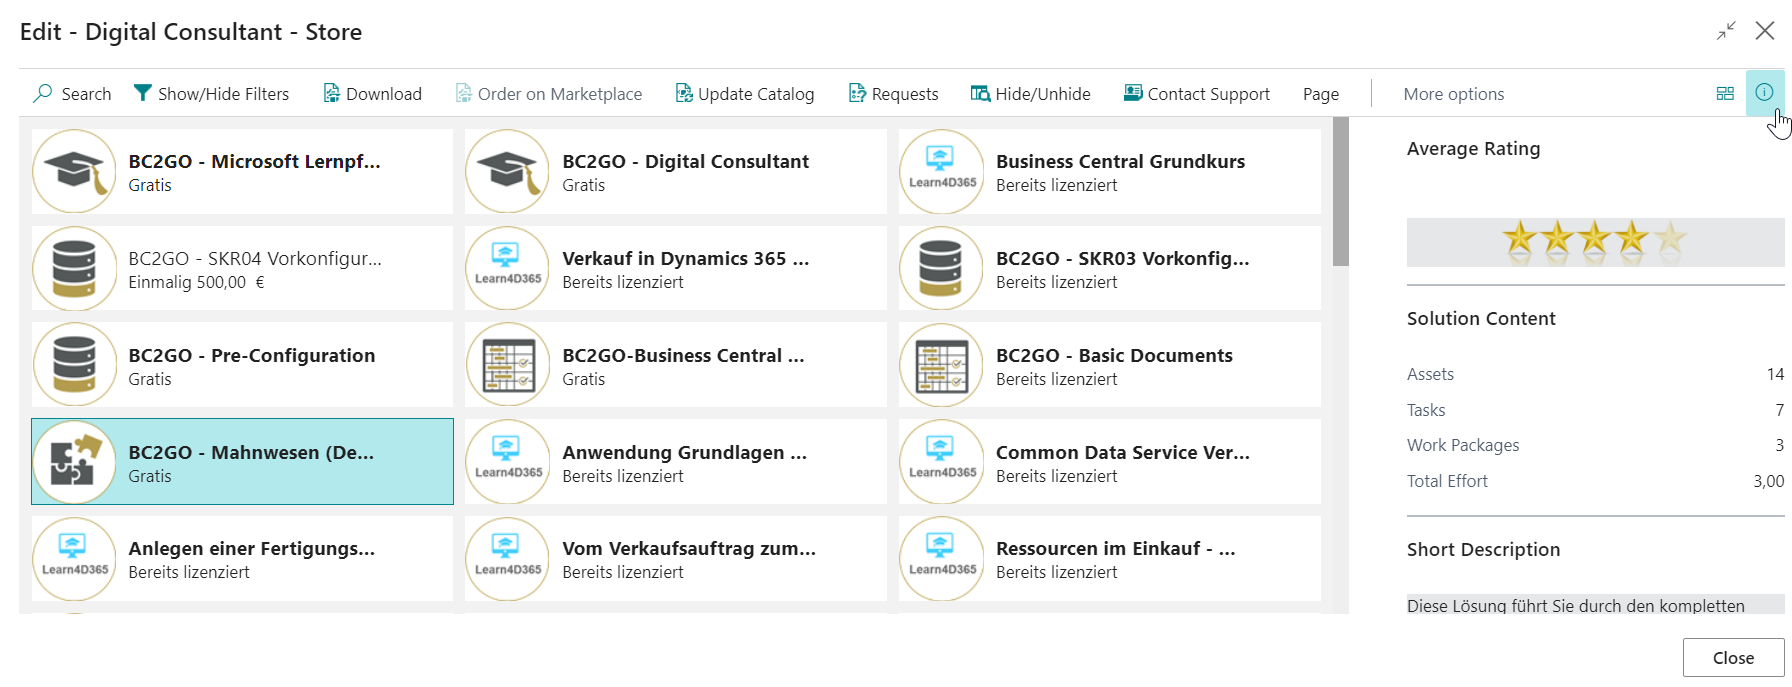Click the Close button
The height and width of the screenshot is (687, 1792).
tap(1733, 658)
